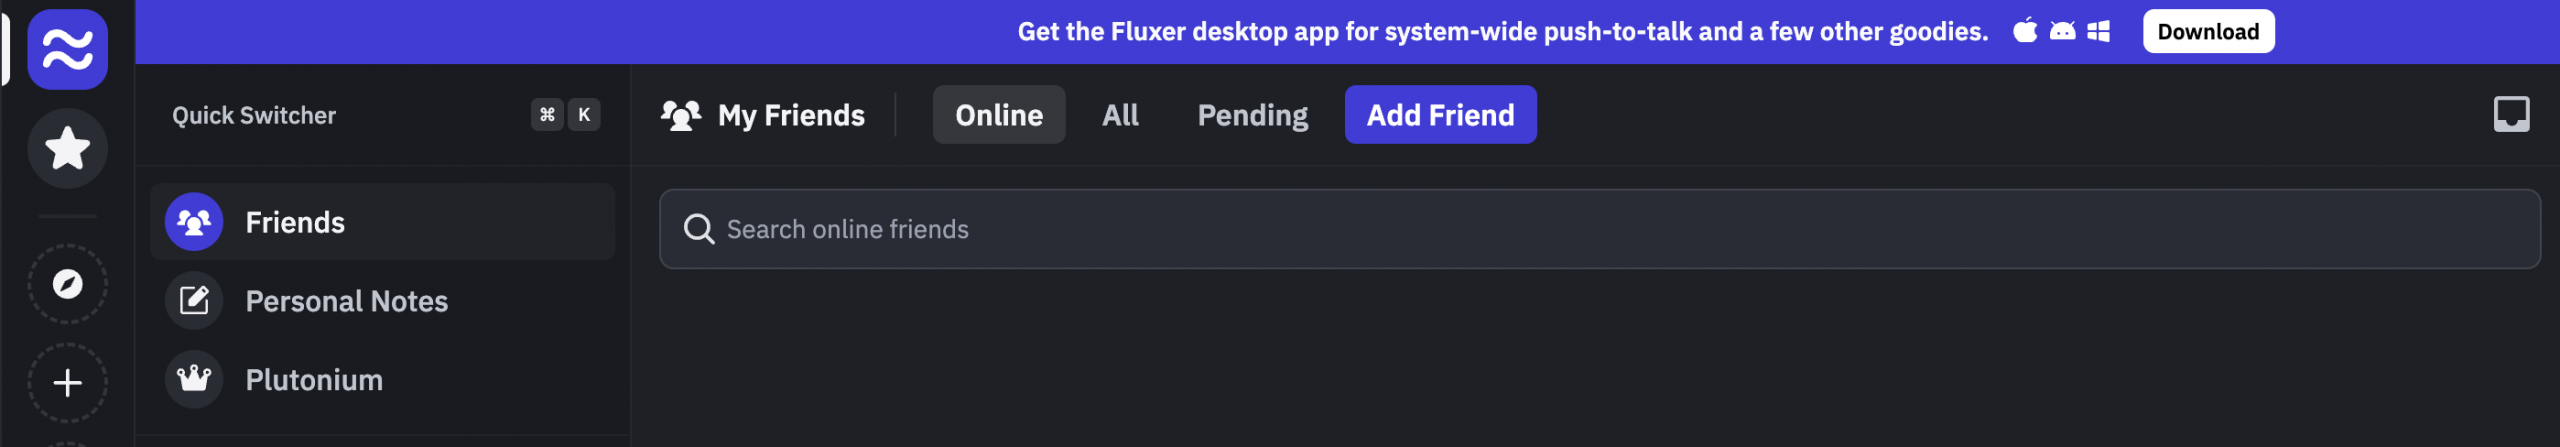Screen dimensions: 2560x447
Task: Open the inbox icon at top right
Action: coord(2511,114)
